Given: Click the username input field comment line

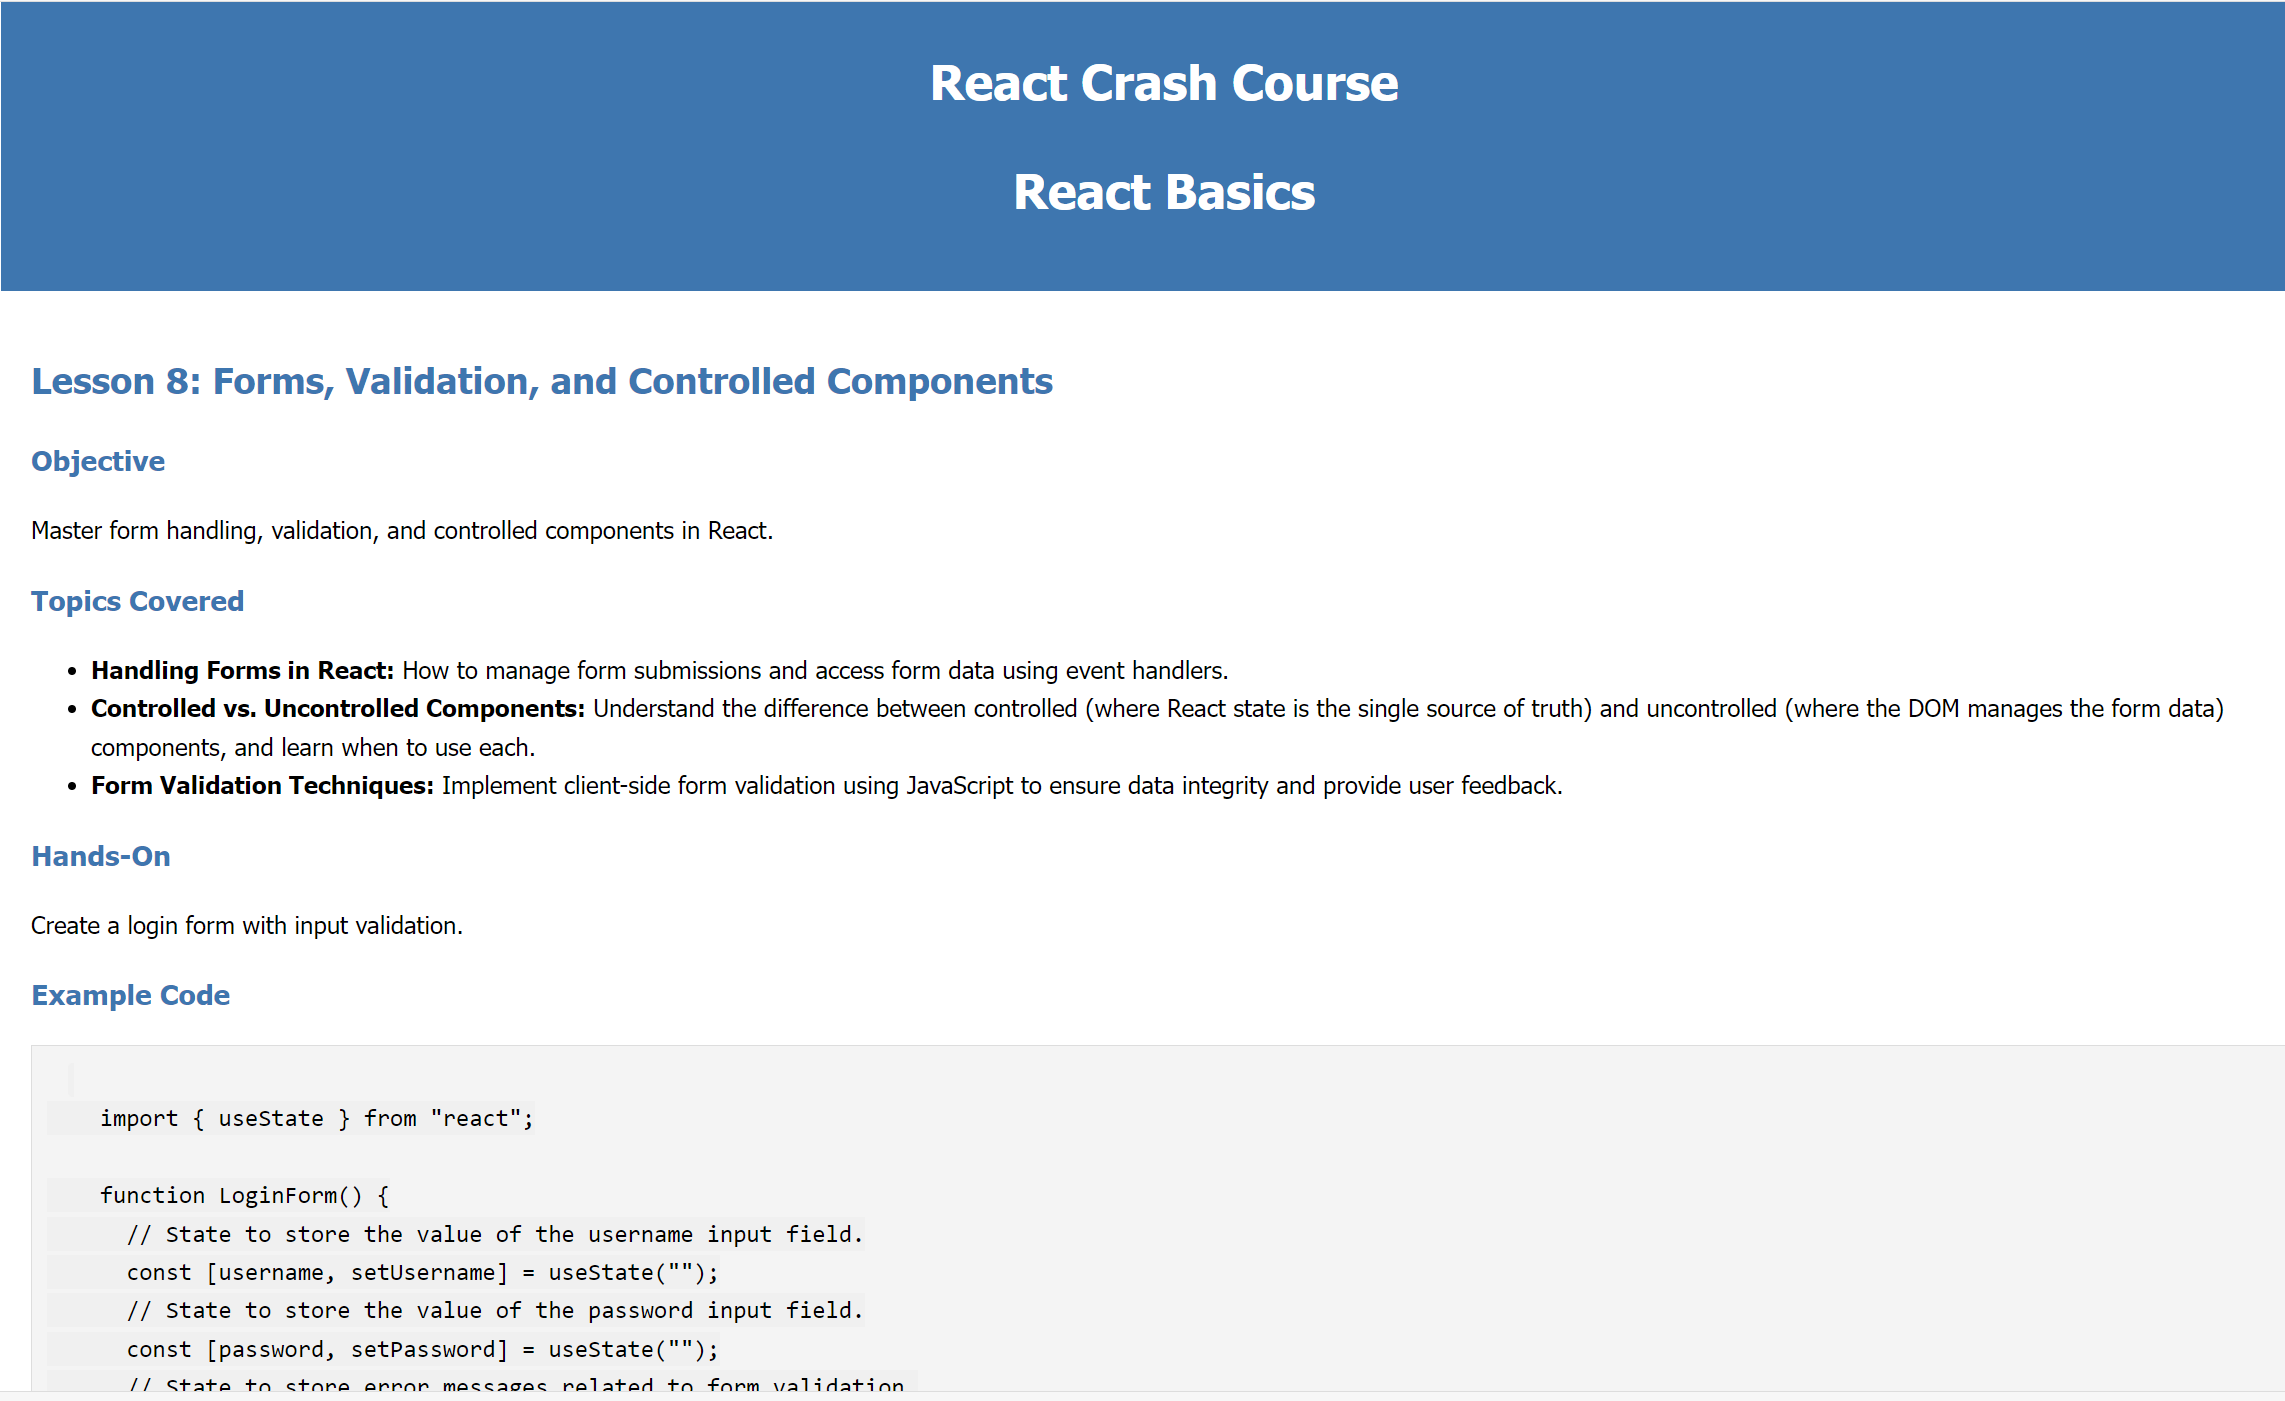Looking at the screenshot, I should [494, 1234].
